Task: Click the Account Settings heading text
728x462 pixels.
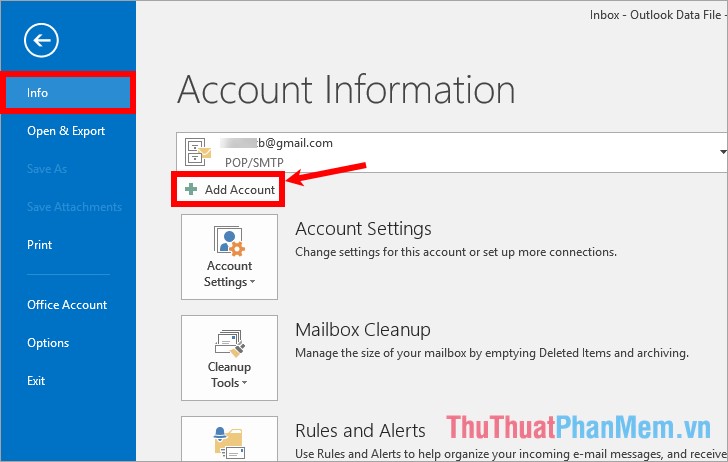Action: (x=364, y=229)
